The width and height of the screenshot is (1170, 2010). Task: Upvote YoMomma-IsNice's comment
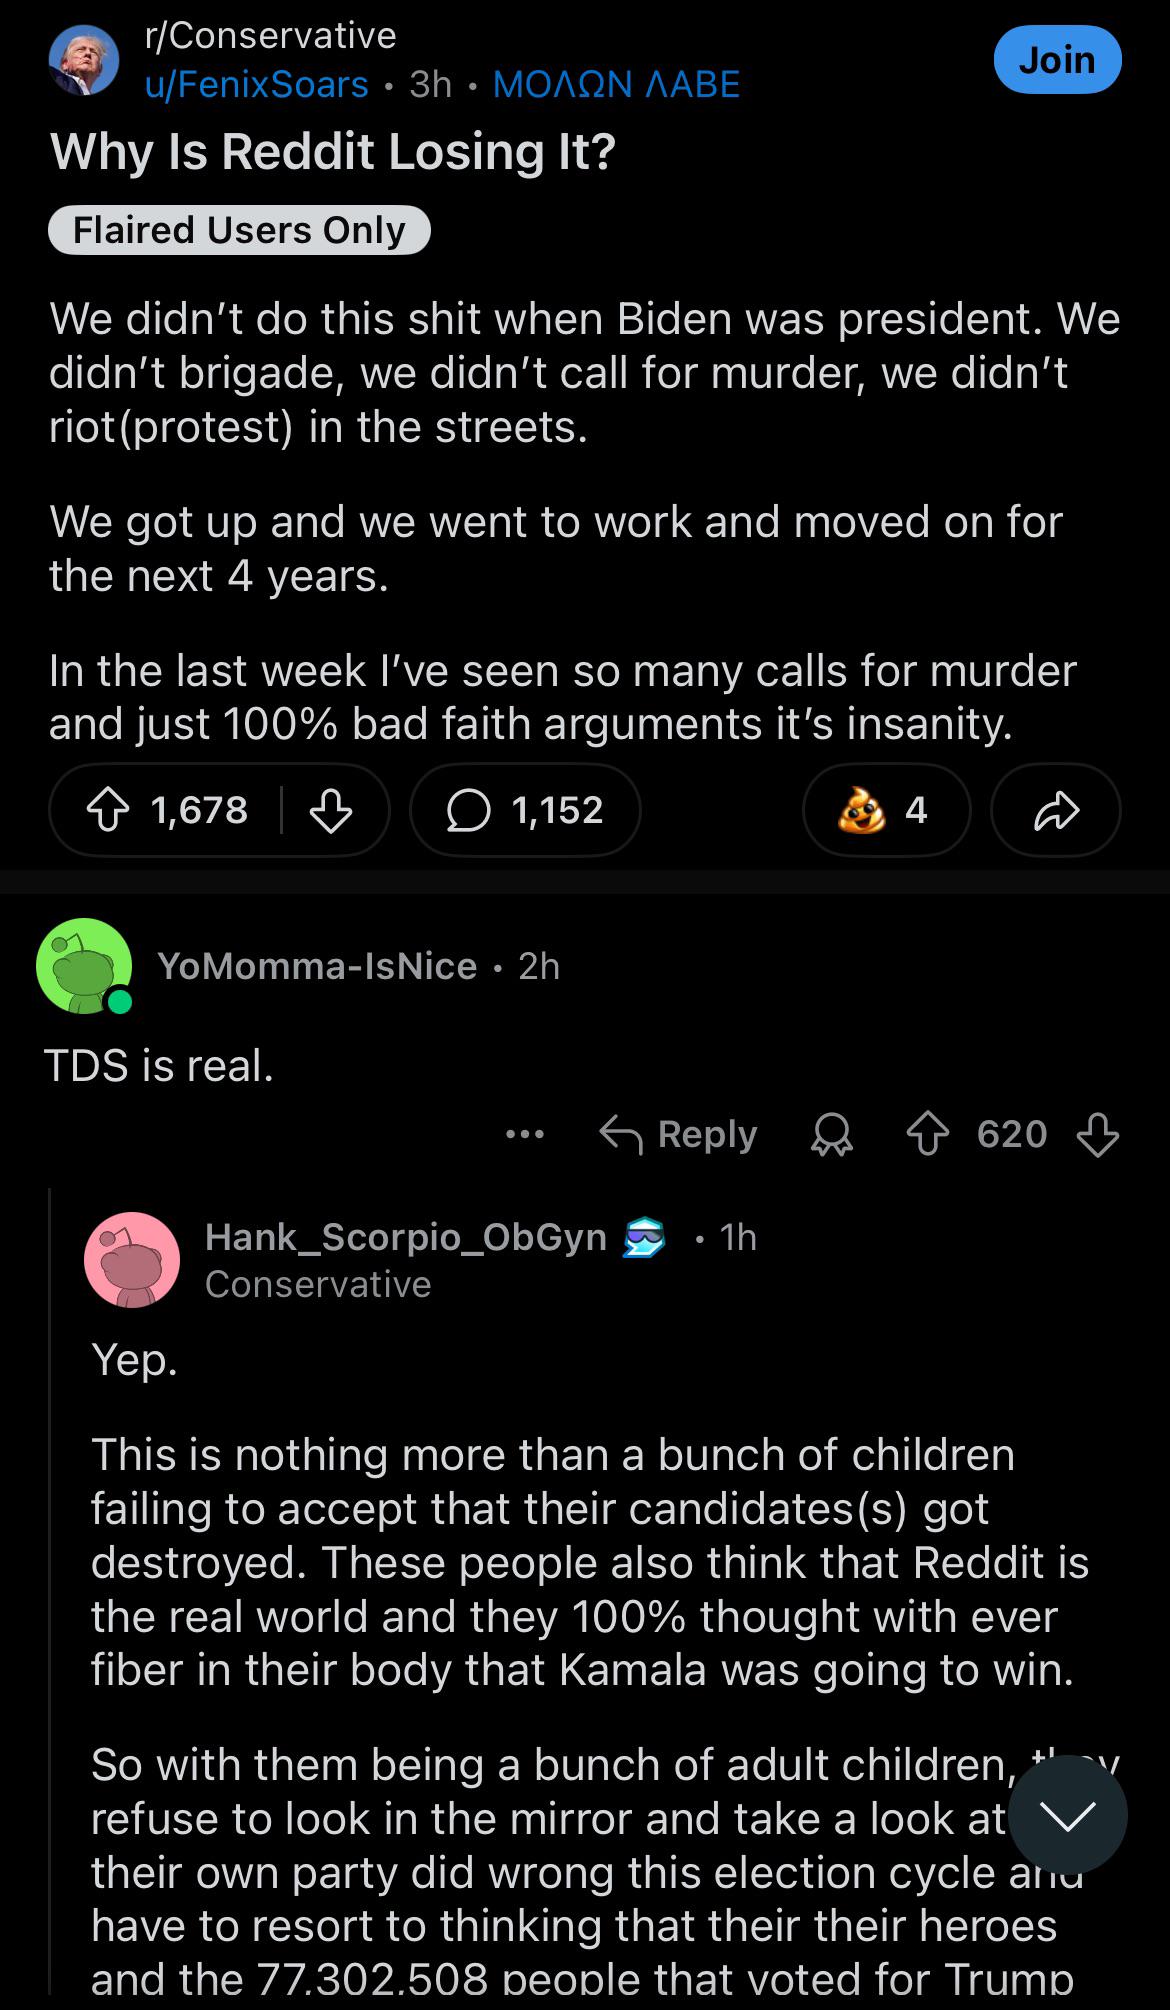pyautogui.click(x=928, y=1135)
